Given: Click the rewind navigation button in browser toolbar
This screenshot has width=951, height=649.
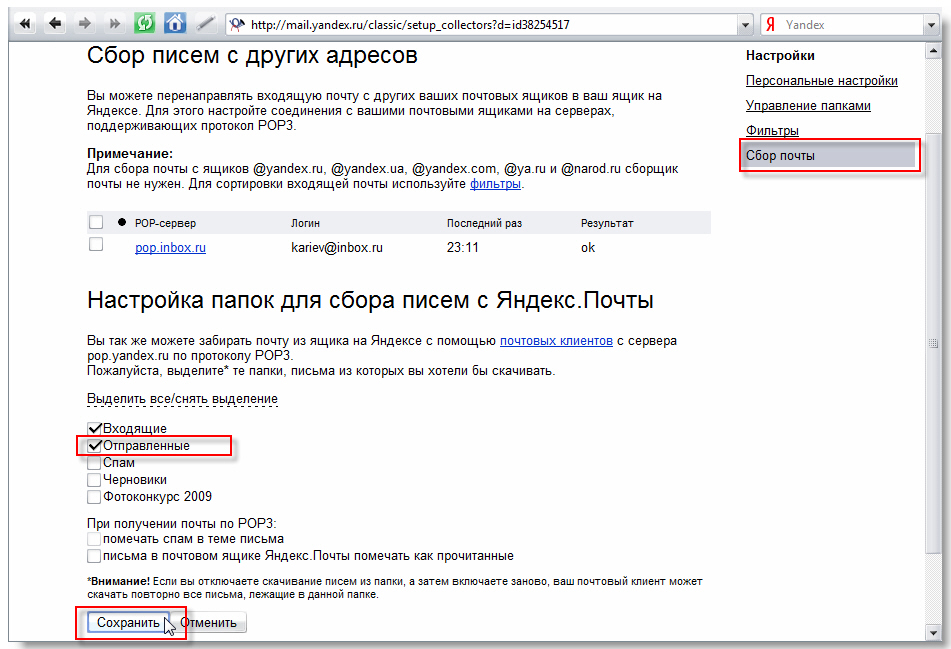Looking at the screenshot, I should pos(25,24).
